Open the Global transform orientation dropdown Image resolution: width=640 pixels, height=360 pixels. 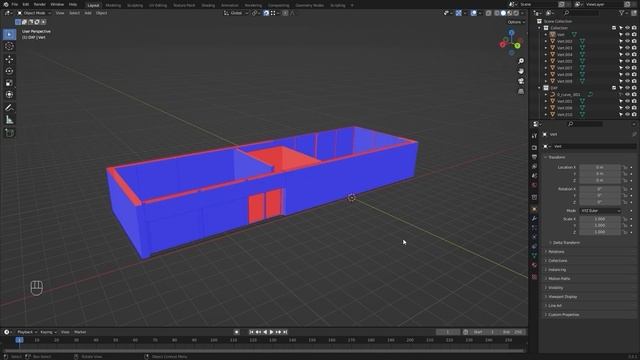click(236, 13)
